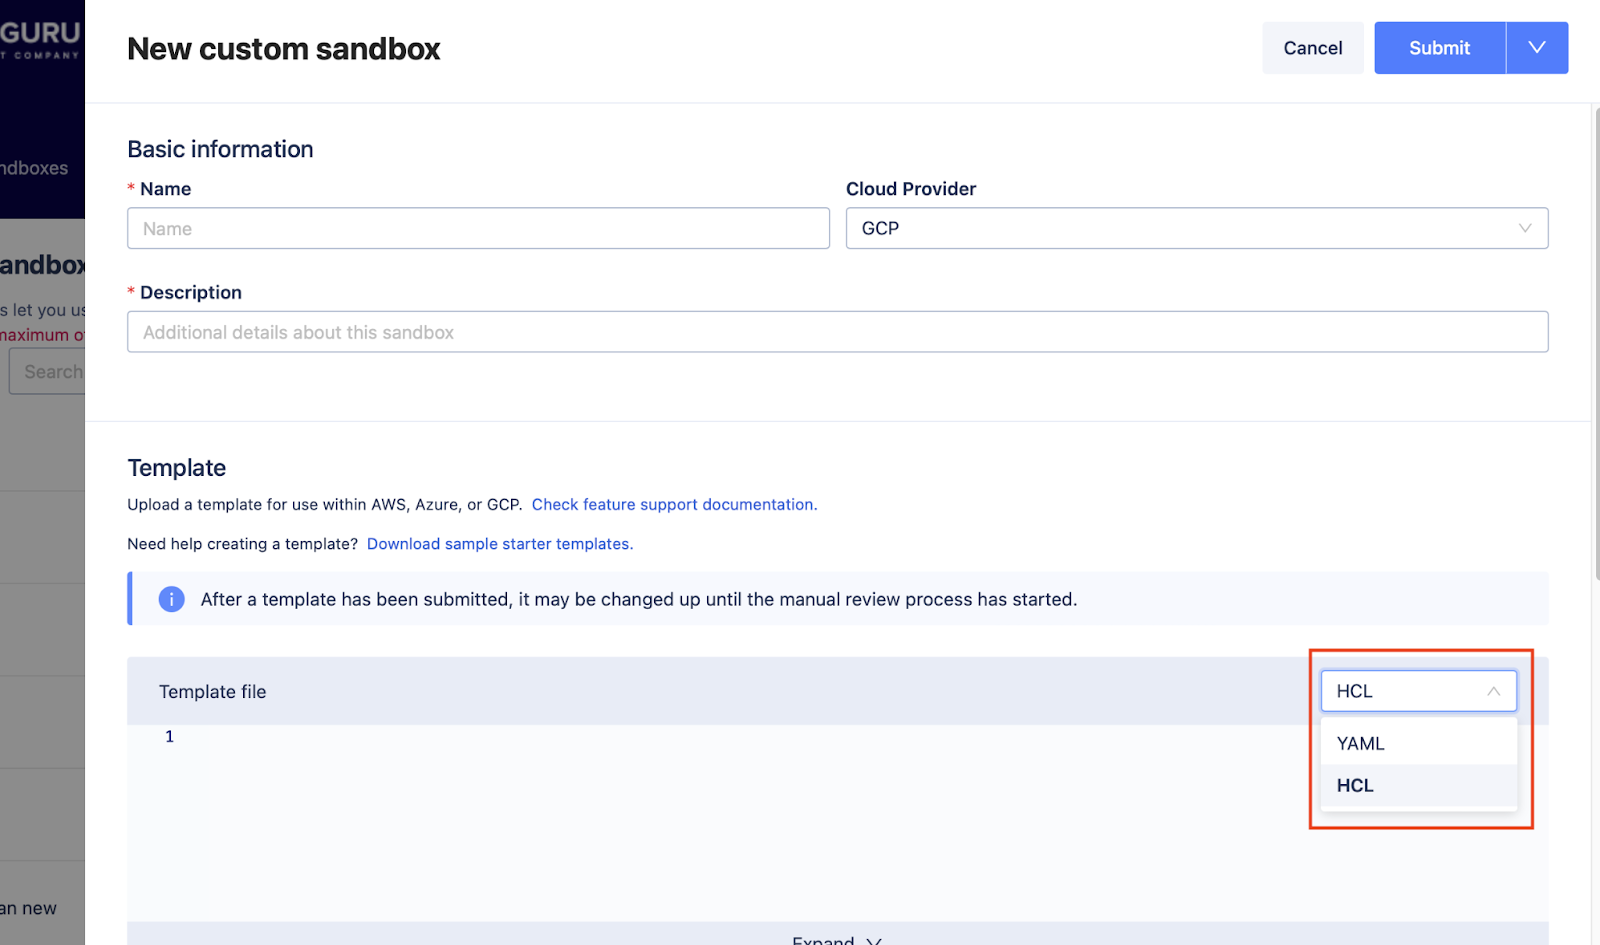Click the red asterisk beside Name label
Screen dimensions: 1600x945
(x=131, y=188)
